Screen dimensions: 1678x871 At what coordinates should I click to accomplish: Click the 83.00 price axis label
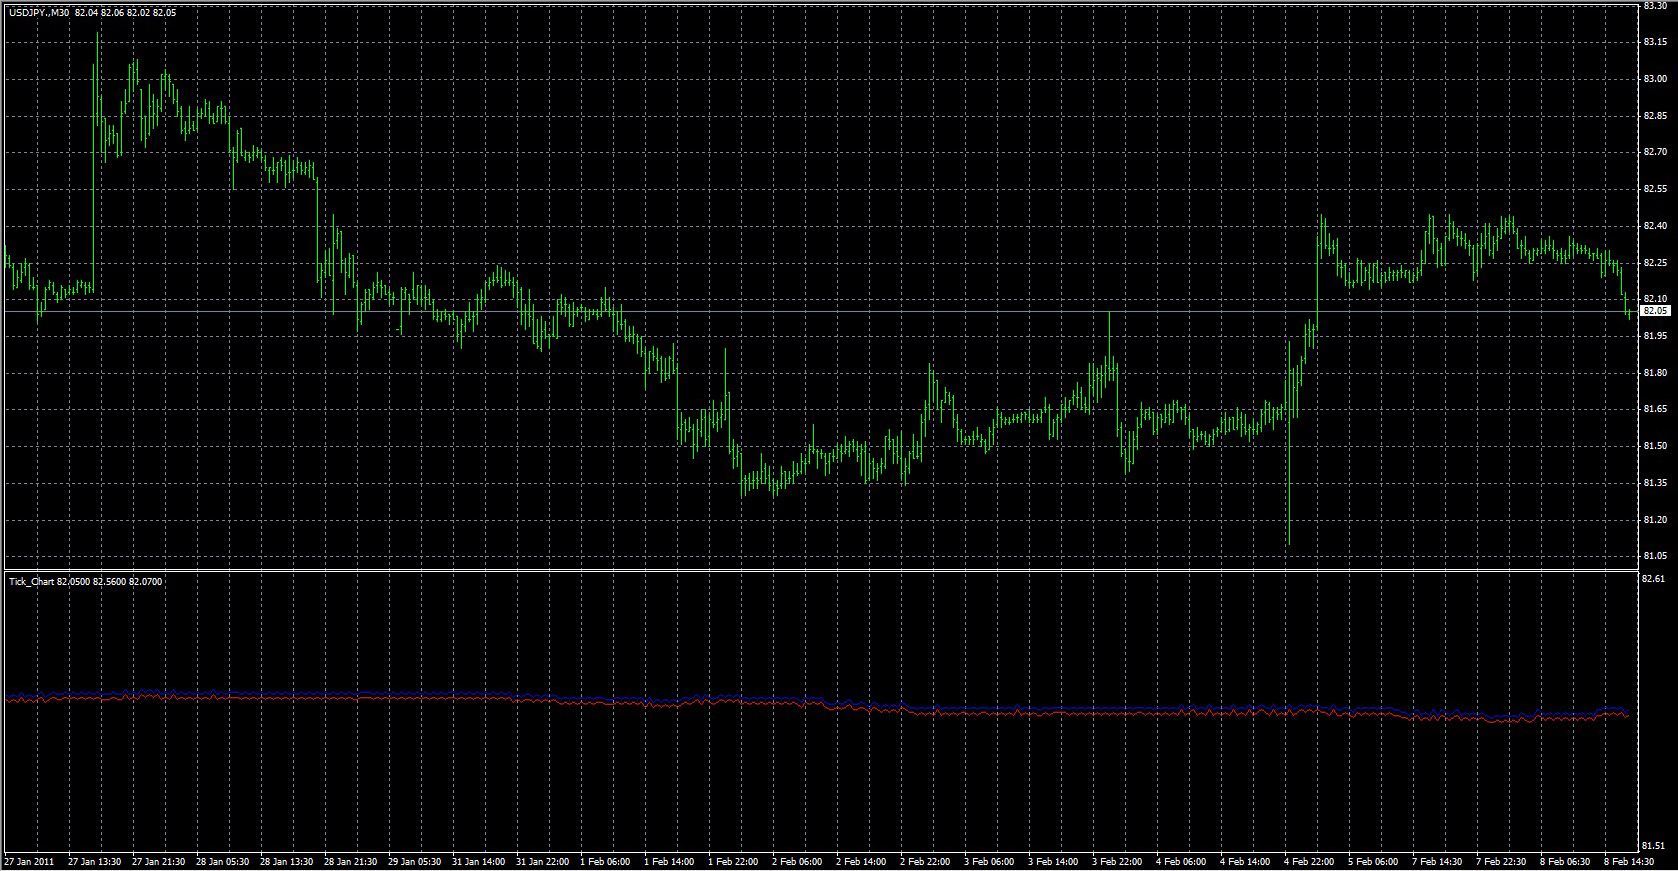point(1655,79)
